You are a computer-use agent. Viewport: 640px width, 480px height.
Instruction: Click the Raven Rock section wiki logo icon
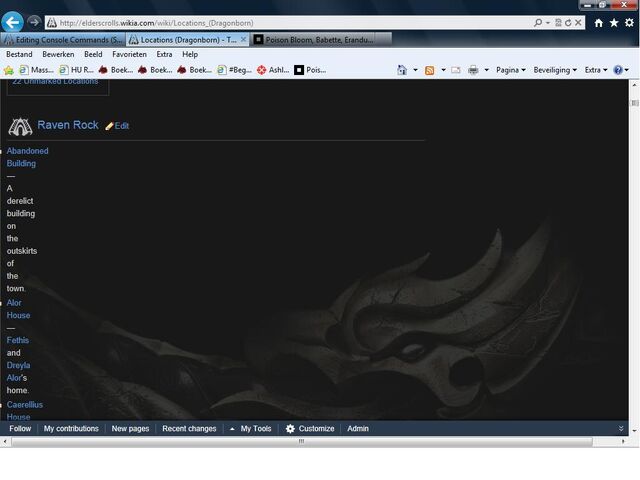tap(20, 127)
